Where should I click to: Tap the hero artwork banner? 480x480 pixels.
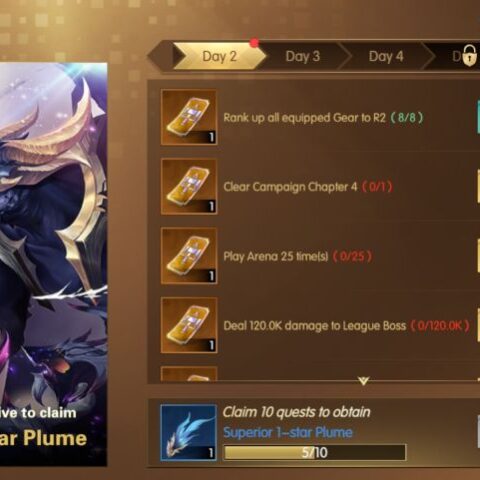tap(53, 265)
